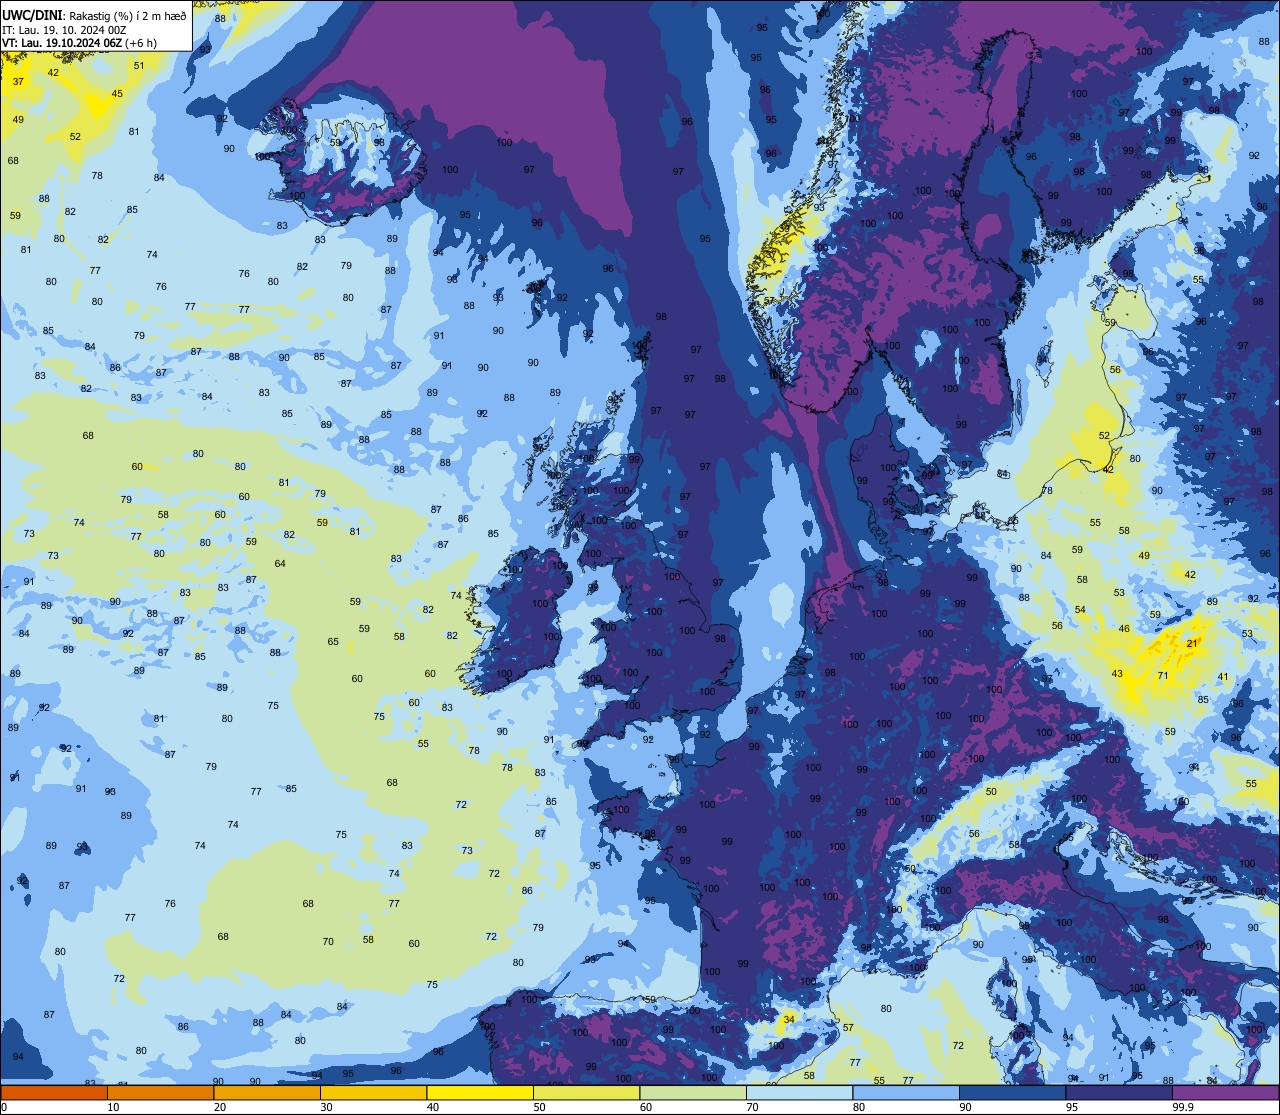The width and height of the screenshot is (1280, 1115).
Task: Select the amber legend swatch between 30 and 40
Action: (373, 1092)
